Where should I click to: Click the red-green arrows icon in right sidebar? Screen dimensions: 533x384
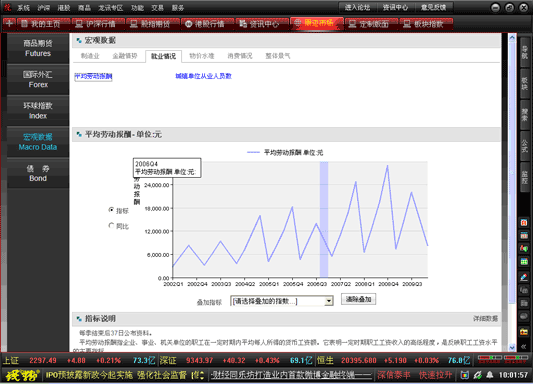click(524, 248)
